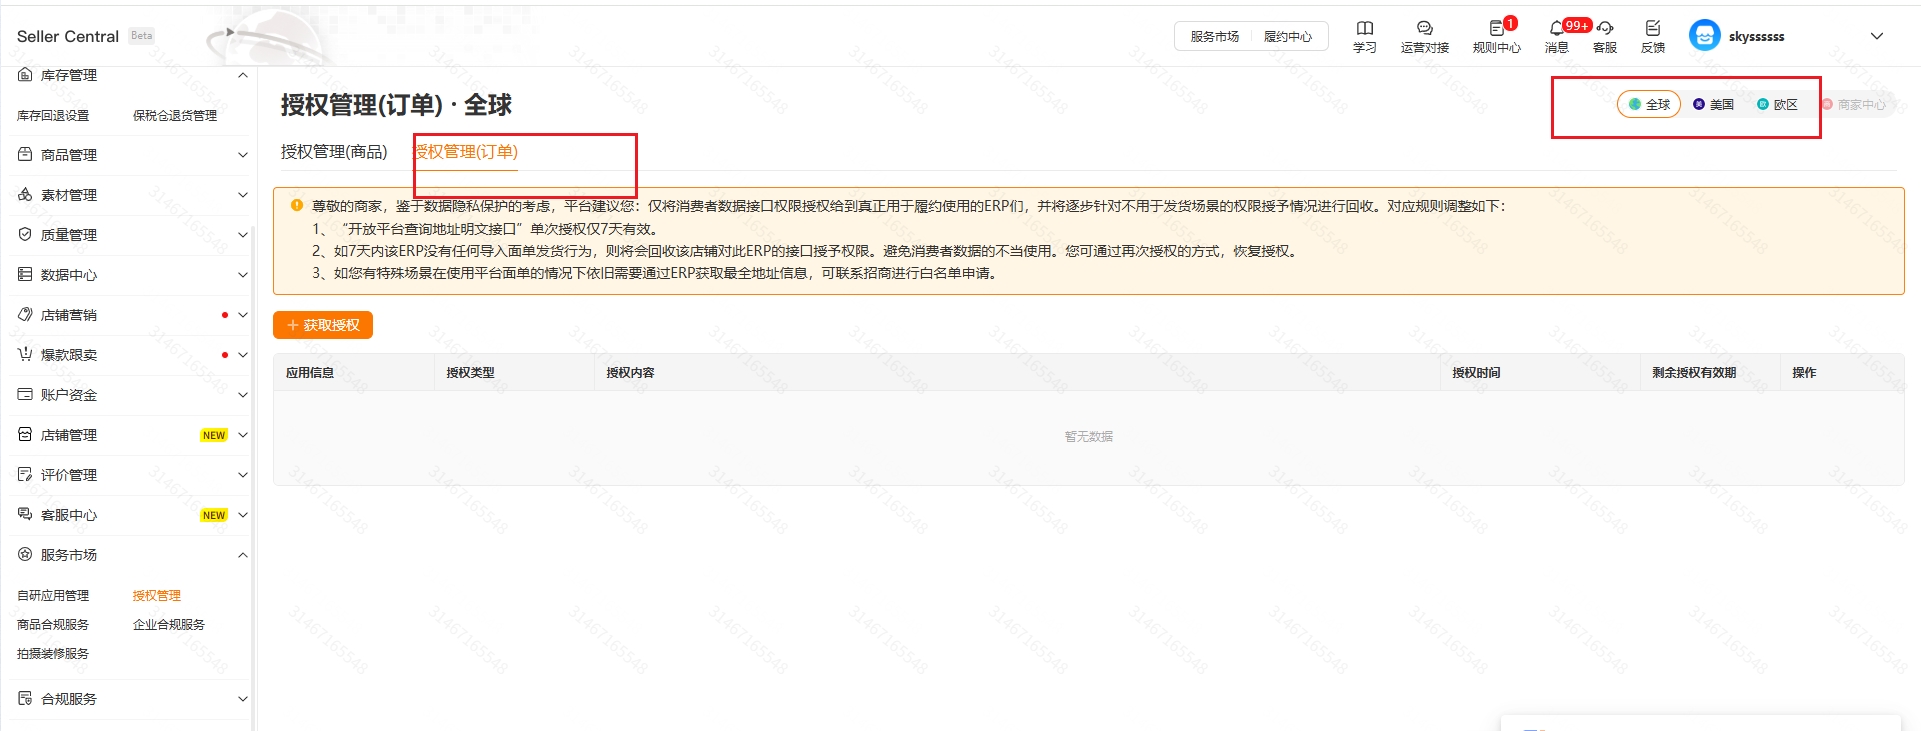Expand the 数据中心 section chevron
Viewport: 1921px width, 731px height.
(x=242, y=275)
